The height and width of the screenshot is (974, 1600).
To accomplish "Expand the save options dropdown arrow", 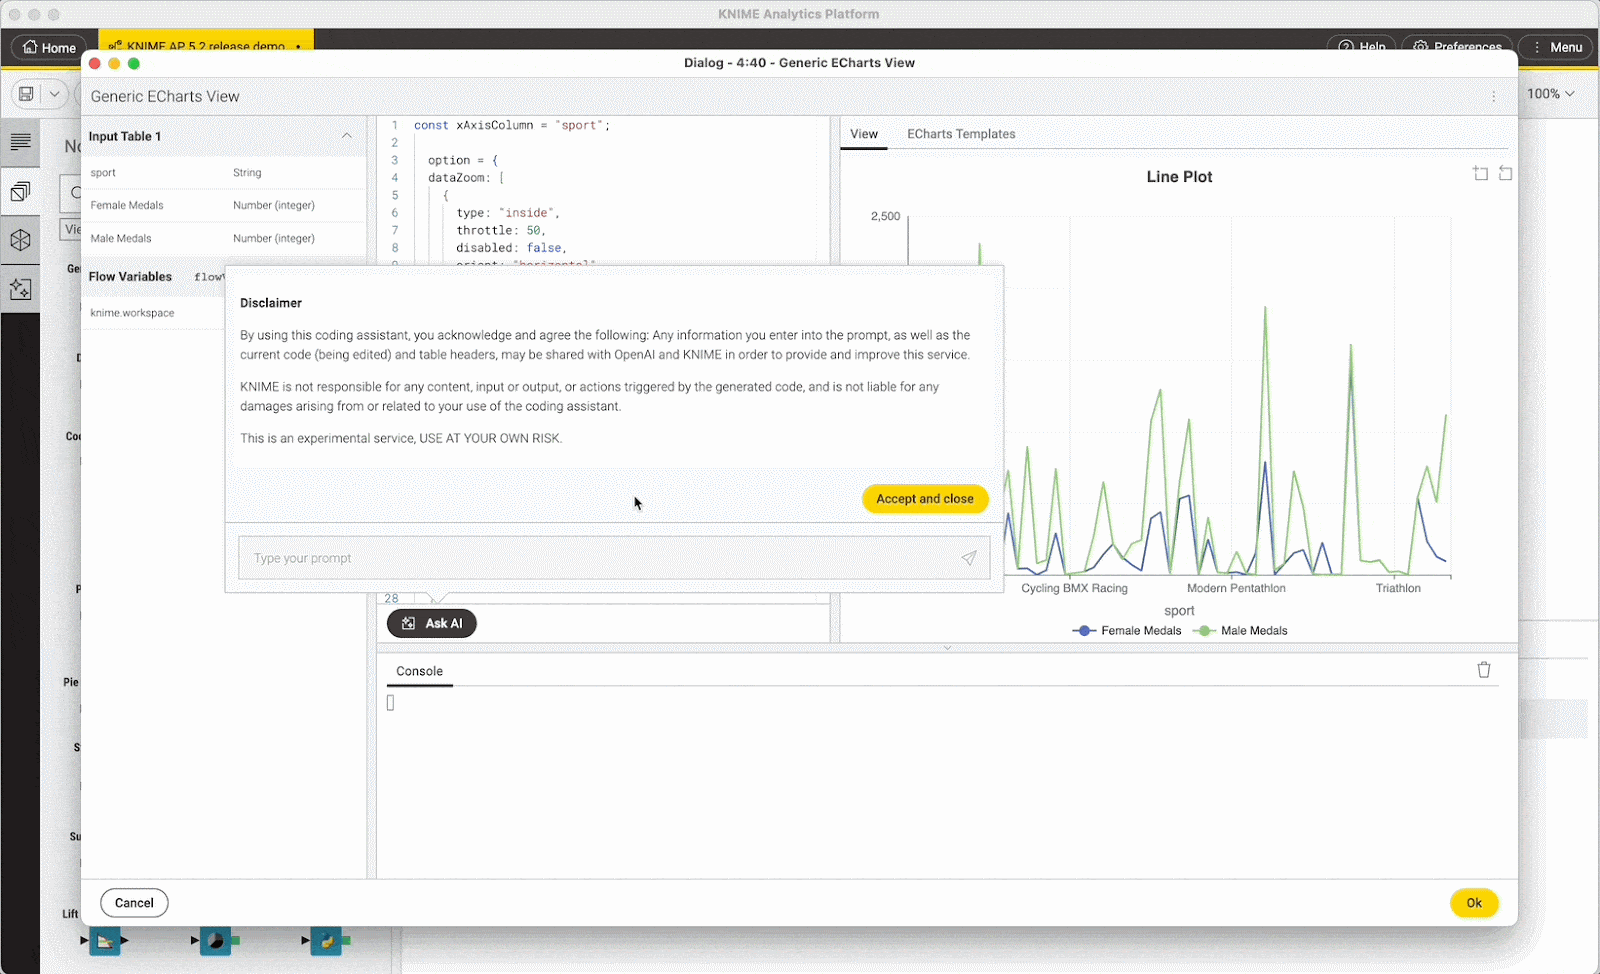I will (55, 94).
